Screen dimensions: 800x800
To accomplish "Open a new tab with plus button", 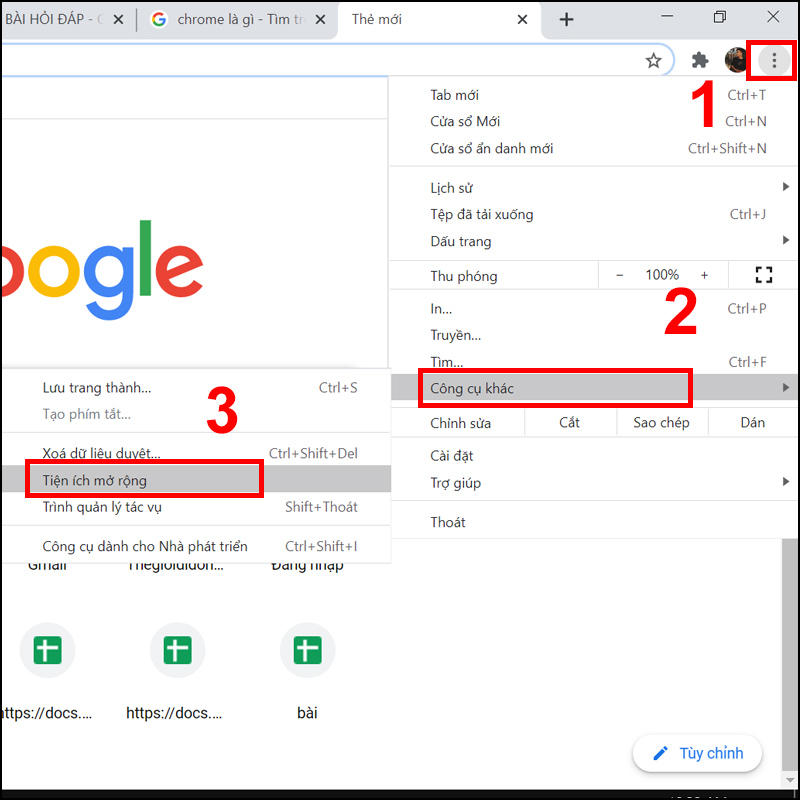I will click(566, 19).
